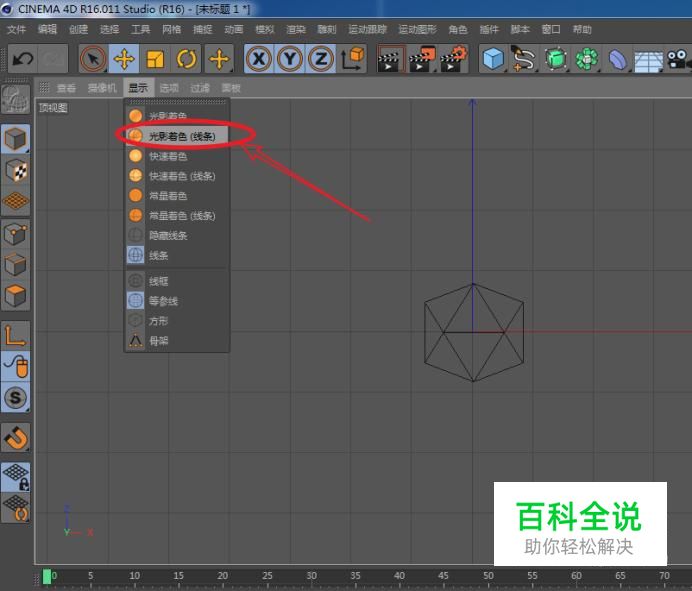
Task: Open the 文件 menu
Action: [16, 30]
